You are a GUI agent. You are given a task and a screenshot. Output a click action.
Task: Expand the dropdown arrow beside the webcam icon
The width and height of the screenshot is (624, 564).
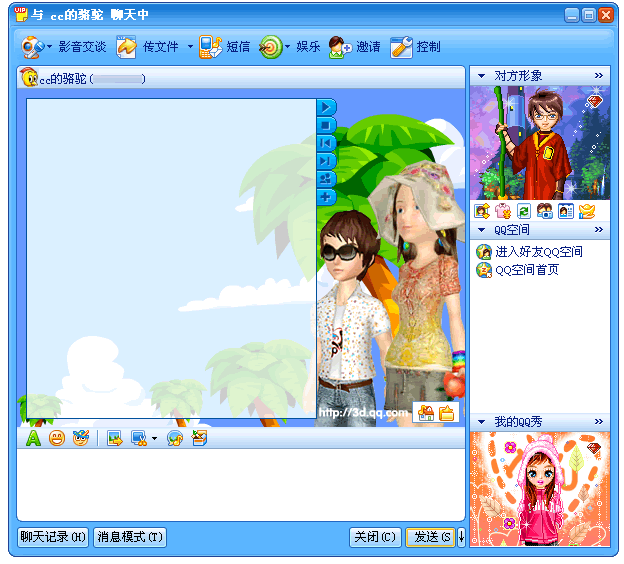pyautogui.click(x=49, y=47)
